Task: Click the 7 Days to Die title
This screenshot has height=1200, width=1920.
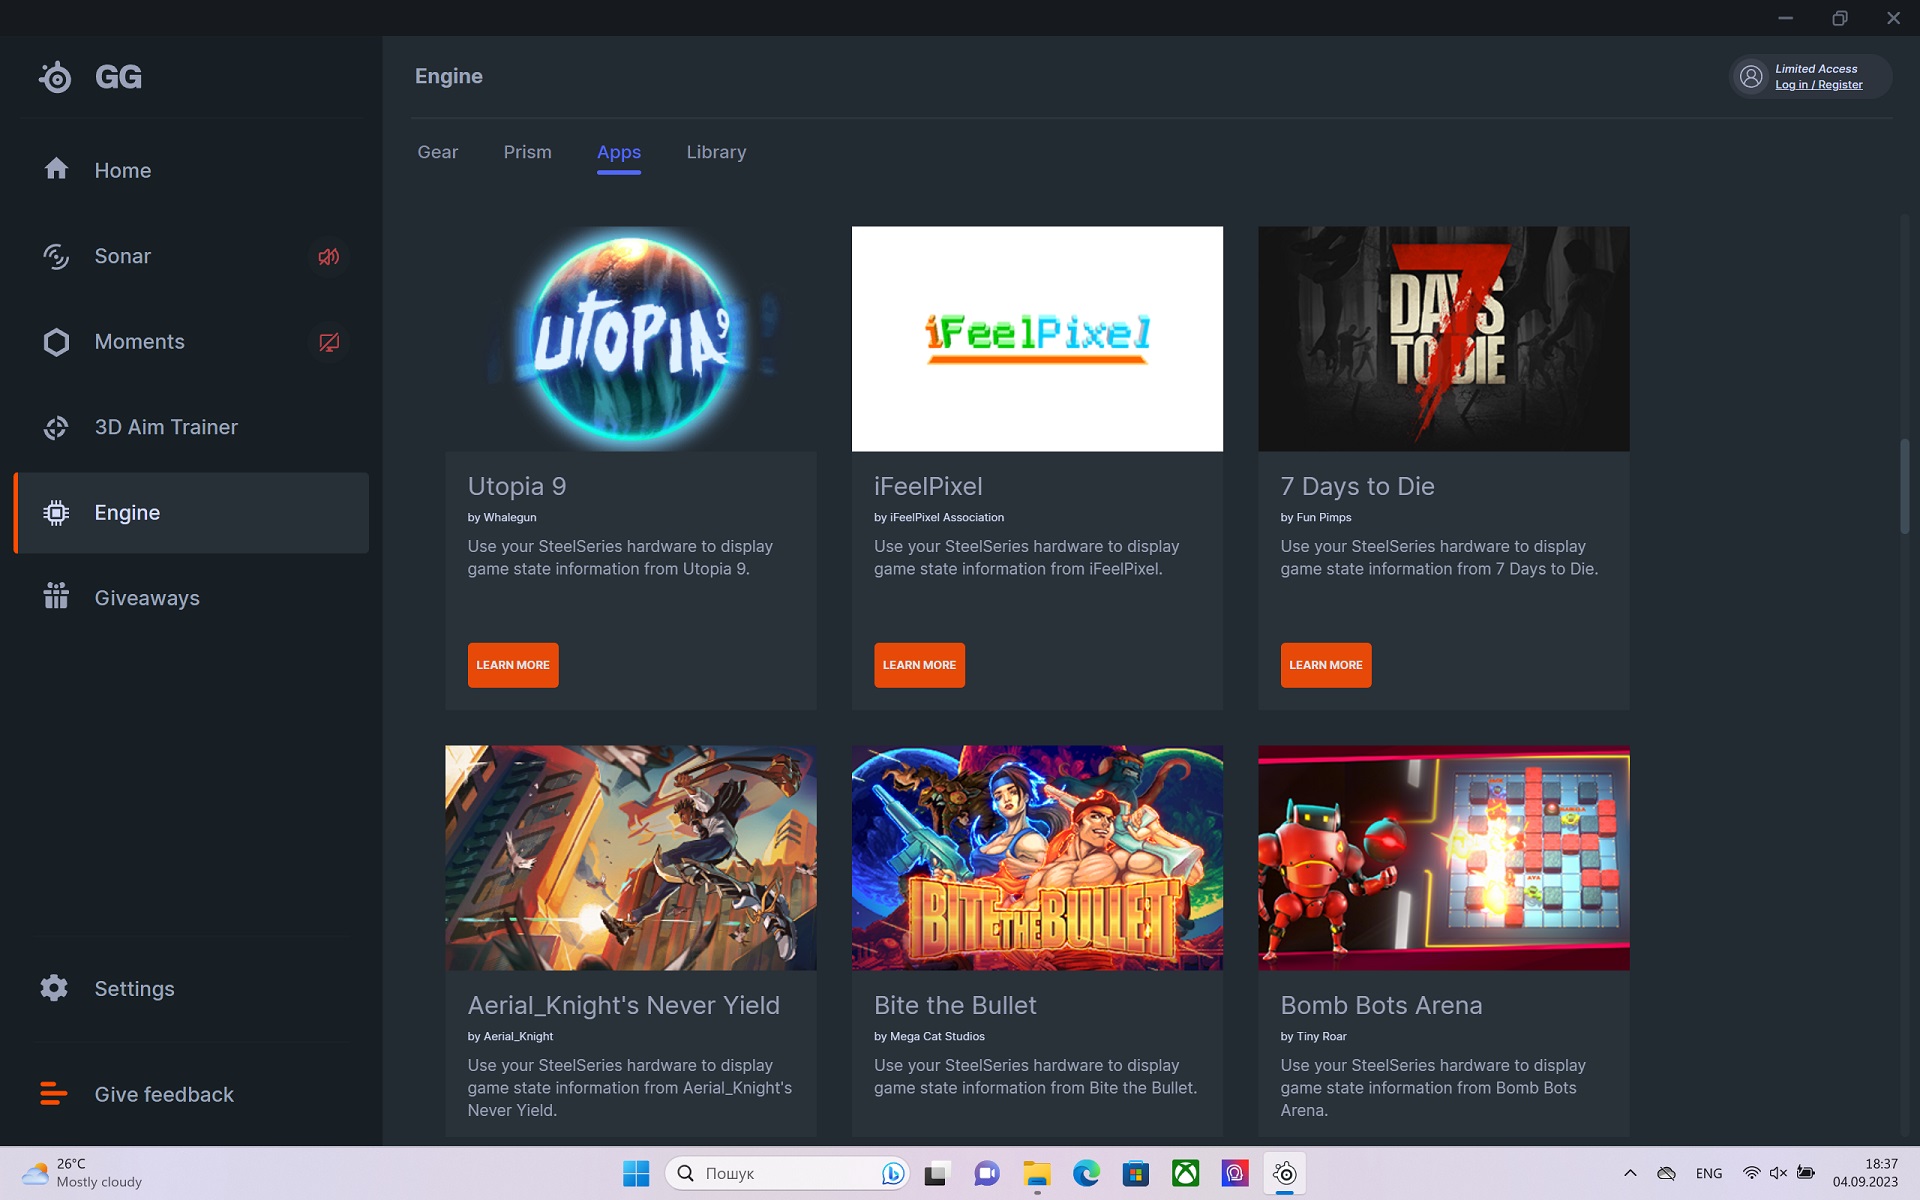Action: point(1357,486)
